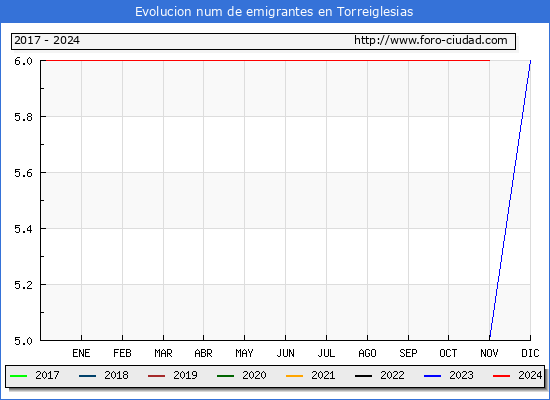Click the 5.8 y-axis value
The width and height of the screenshot is (550, 400).
coord(23,117)
